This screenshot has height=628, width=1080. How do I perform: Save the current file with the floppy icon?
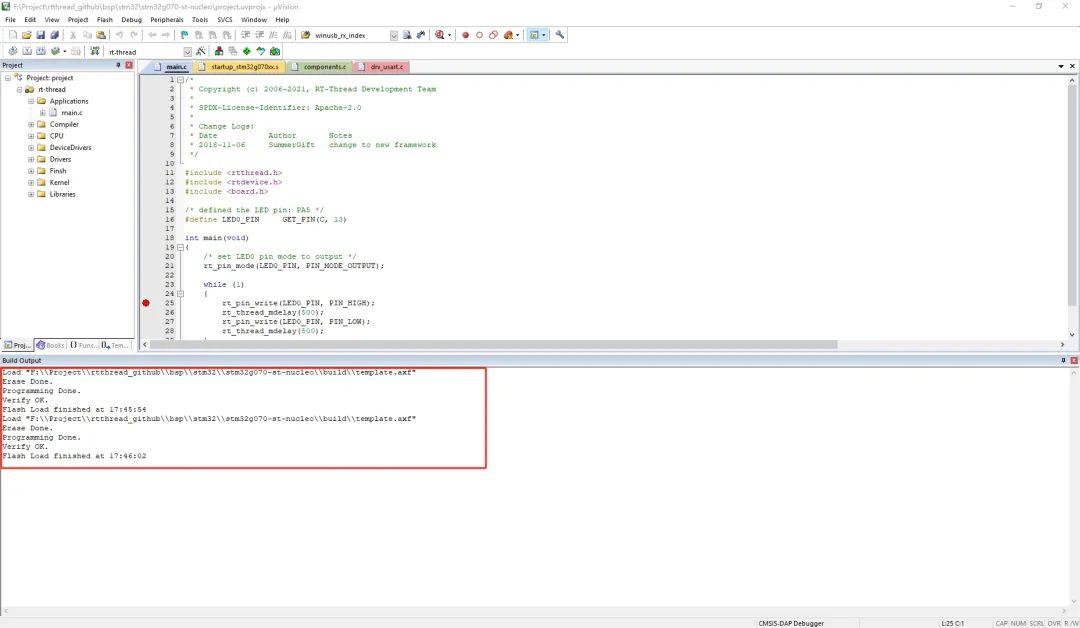pos(41,35)
